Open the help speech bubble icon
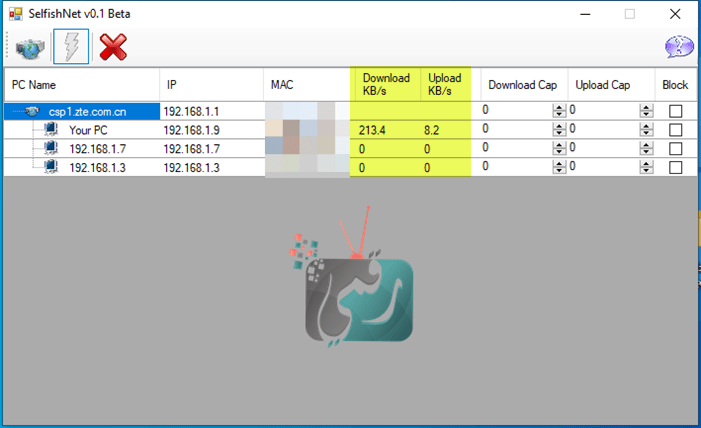The width and height of the screenshot is (701, 428). (x=679, y=47)
